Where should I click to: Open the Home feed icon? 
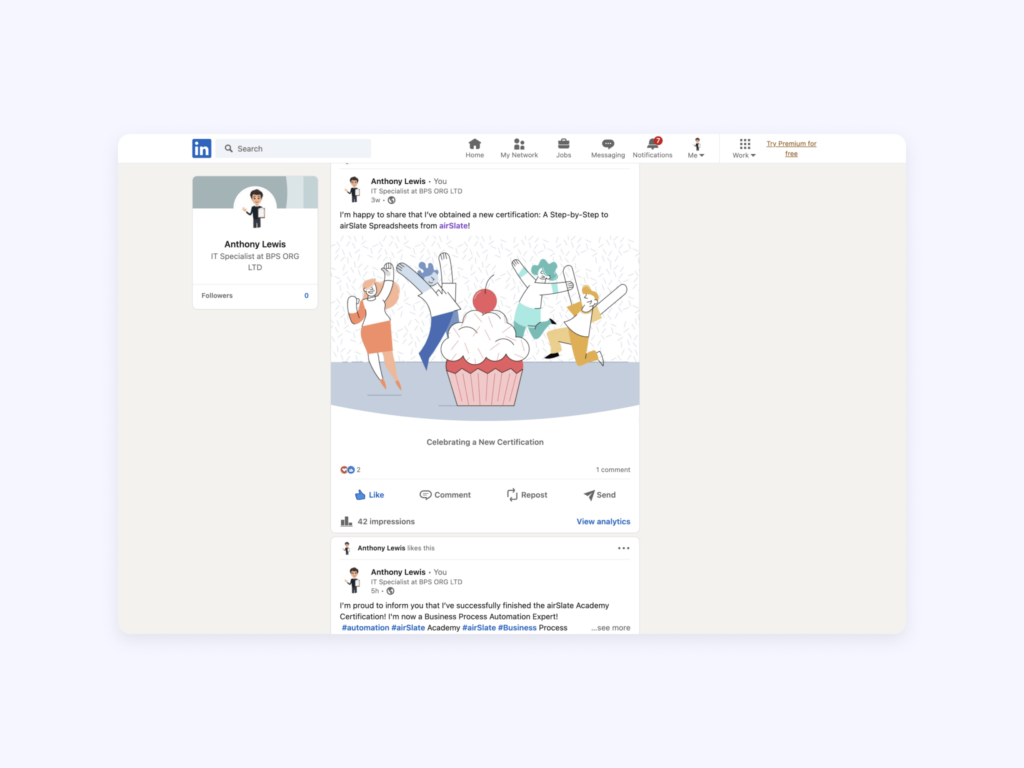click(474, 144)
